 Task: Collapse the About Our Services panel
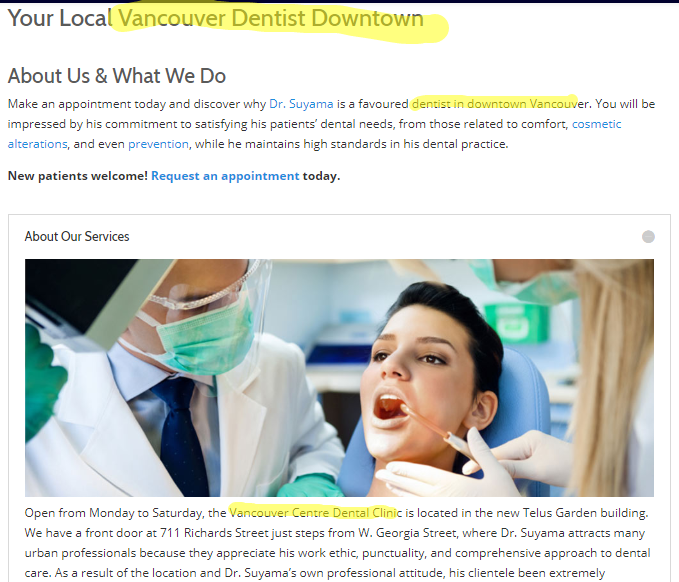click(648, 237)
